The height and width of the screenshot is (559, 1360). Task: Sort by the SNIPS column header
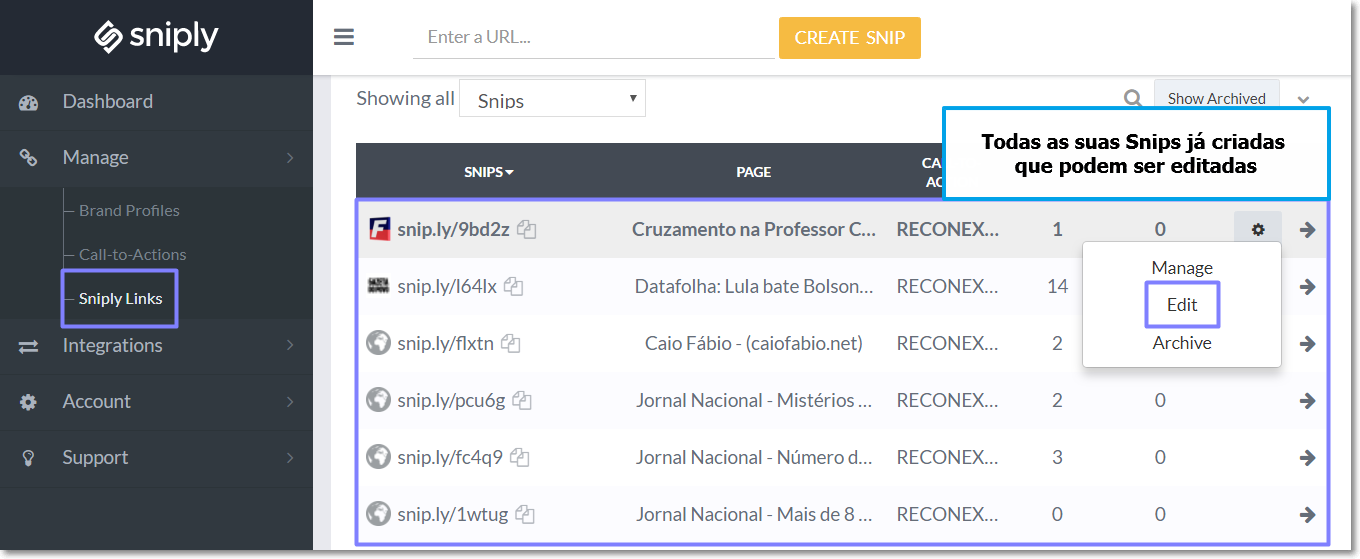pyautogui.click(x=489, y=172)
